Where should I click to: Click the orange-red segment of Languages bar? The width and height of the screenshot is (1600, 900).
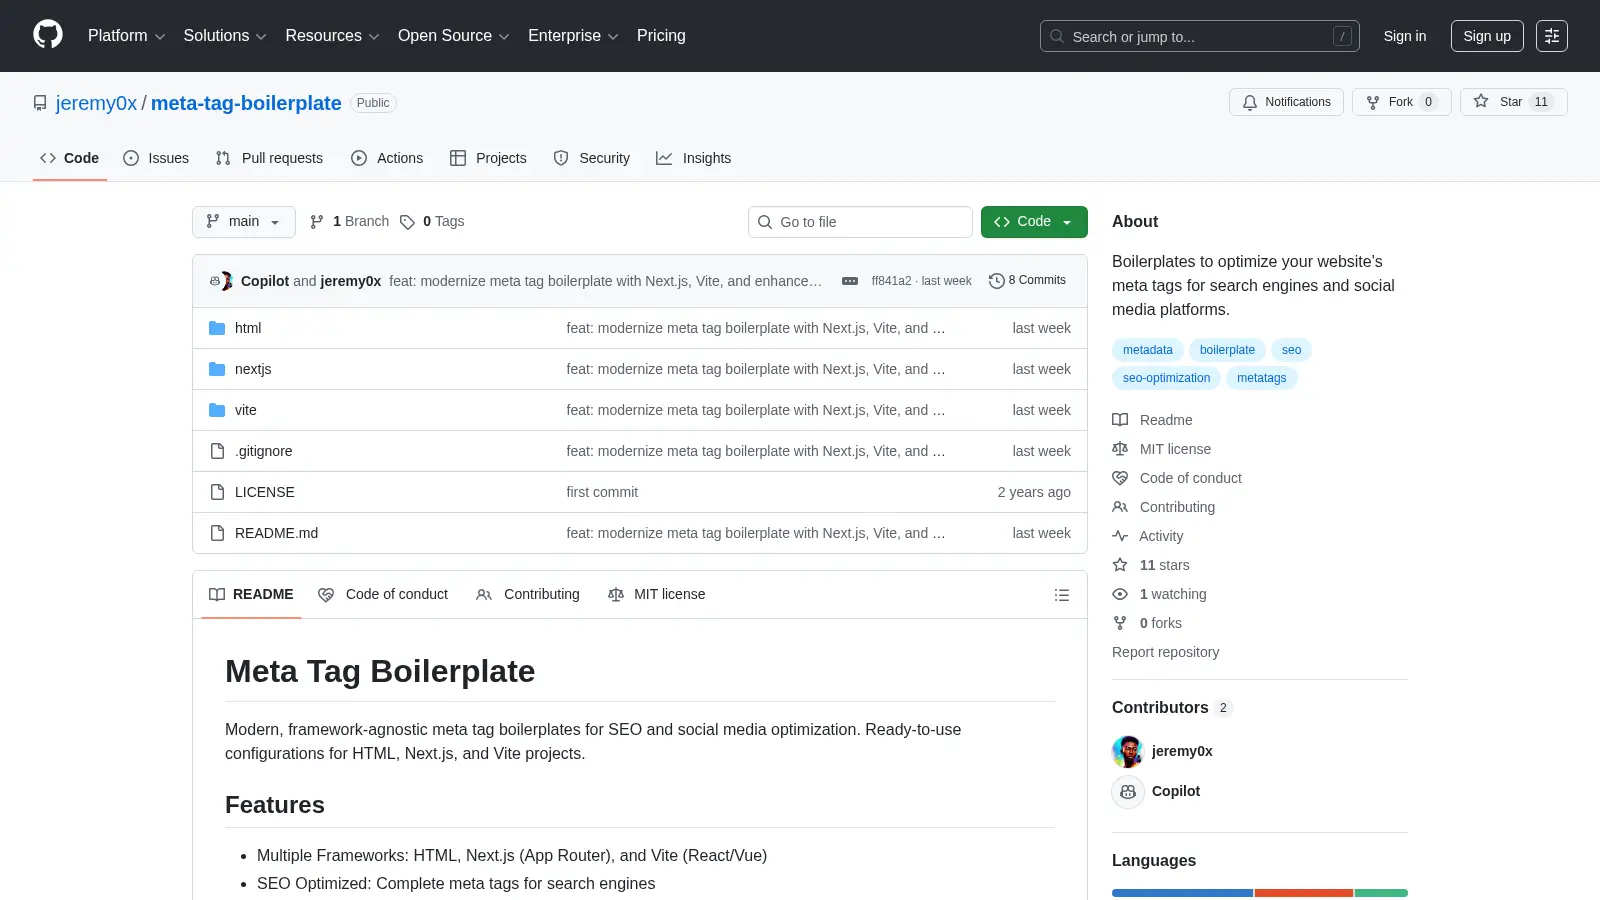click(x=1304, y=893)
